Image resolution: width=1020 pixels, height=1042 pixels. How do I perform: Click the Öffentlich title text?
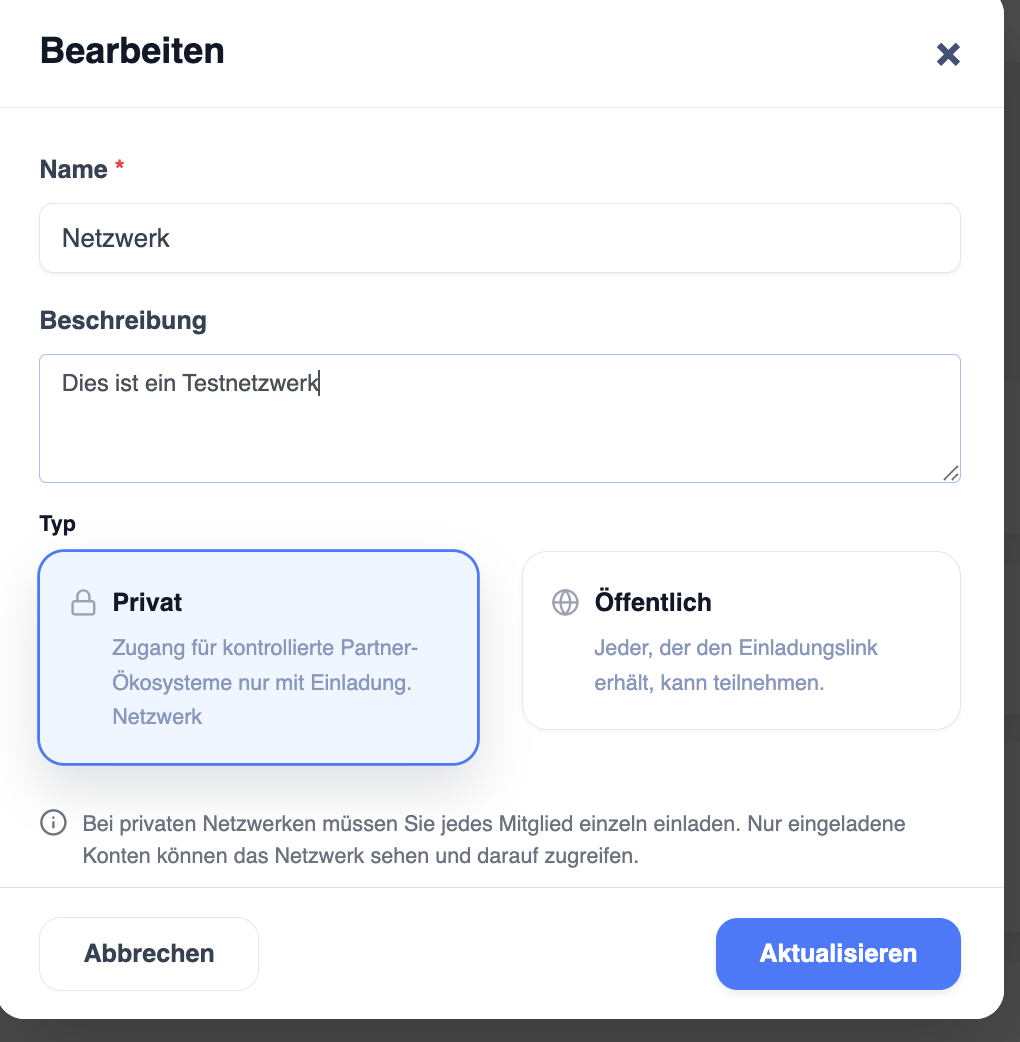pos(653,602)
